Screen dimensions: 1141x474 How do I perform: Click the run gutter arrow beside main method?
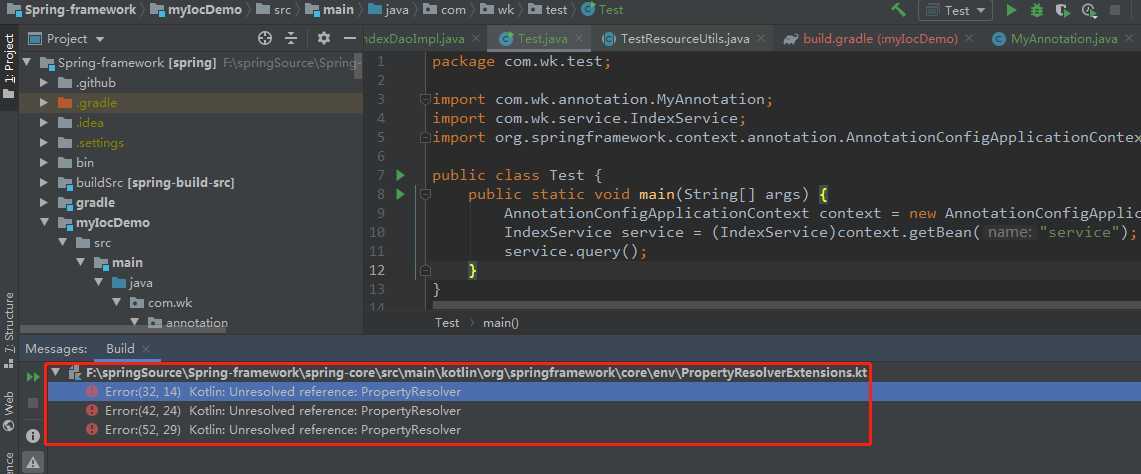tap(399, 194)
